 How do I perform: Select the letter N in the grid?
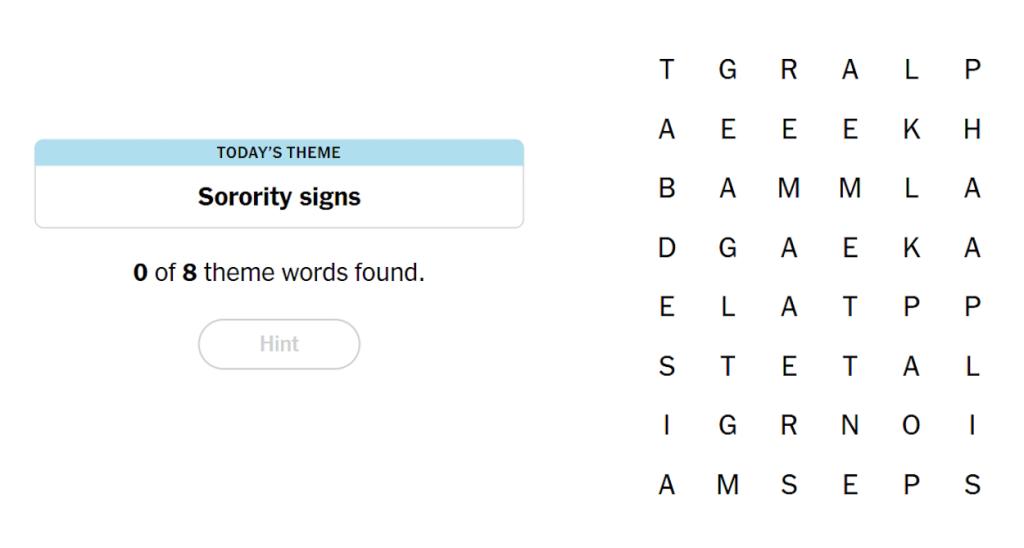pyautogui.click(x=850, y=426)
